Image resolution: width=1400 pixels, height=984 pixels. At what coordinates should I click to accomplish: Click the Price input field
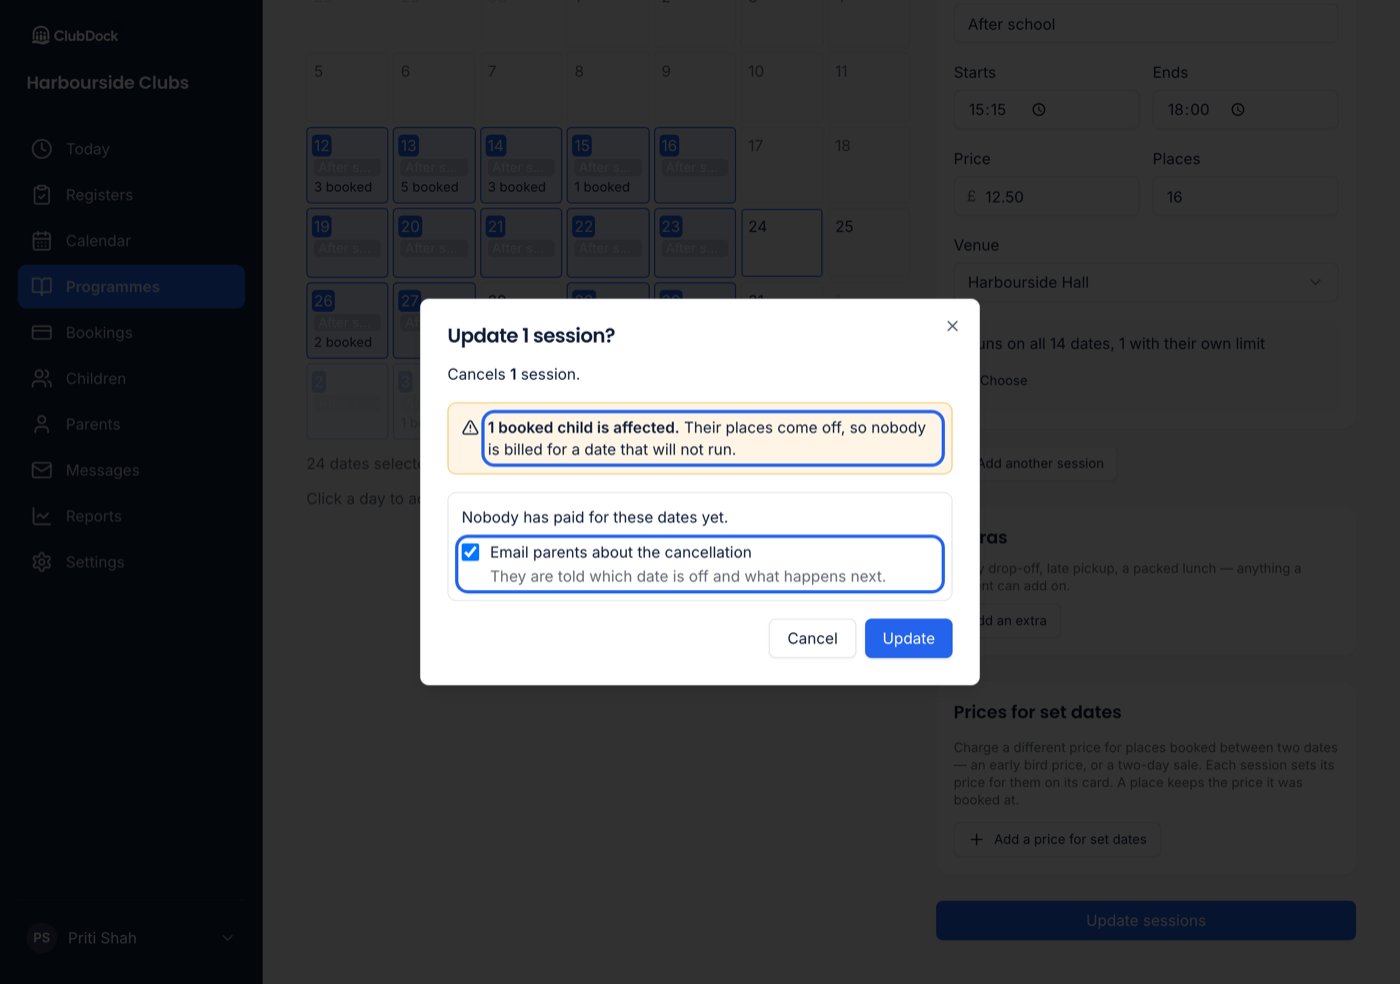coord(1046,197)
